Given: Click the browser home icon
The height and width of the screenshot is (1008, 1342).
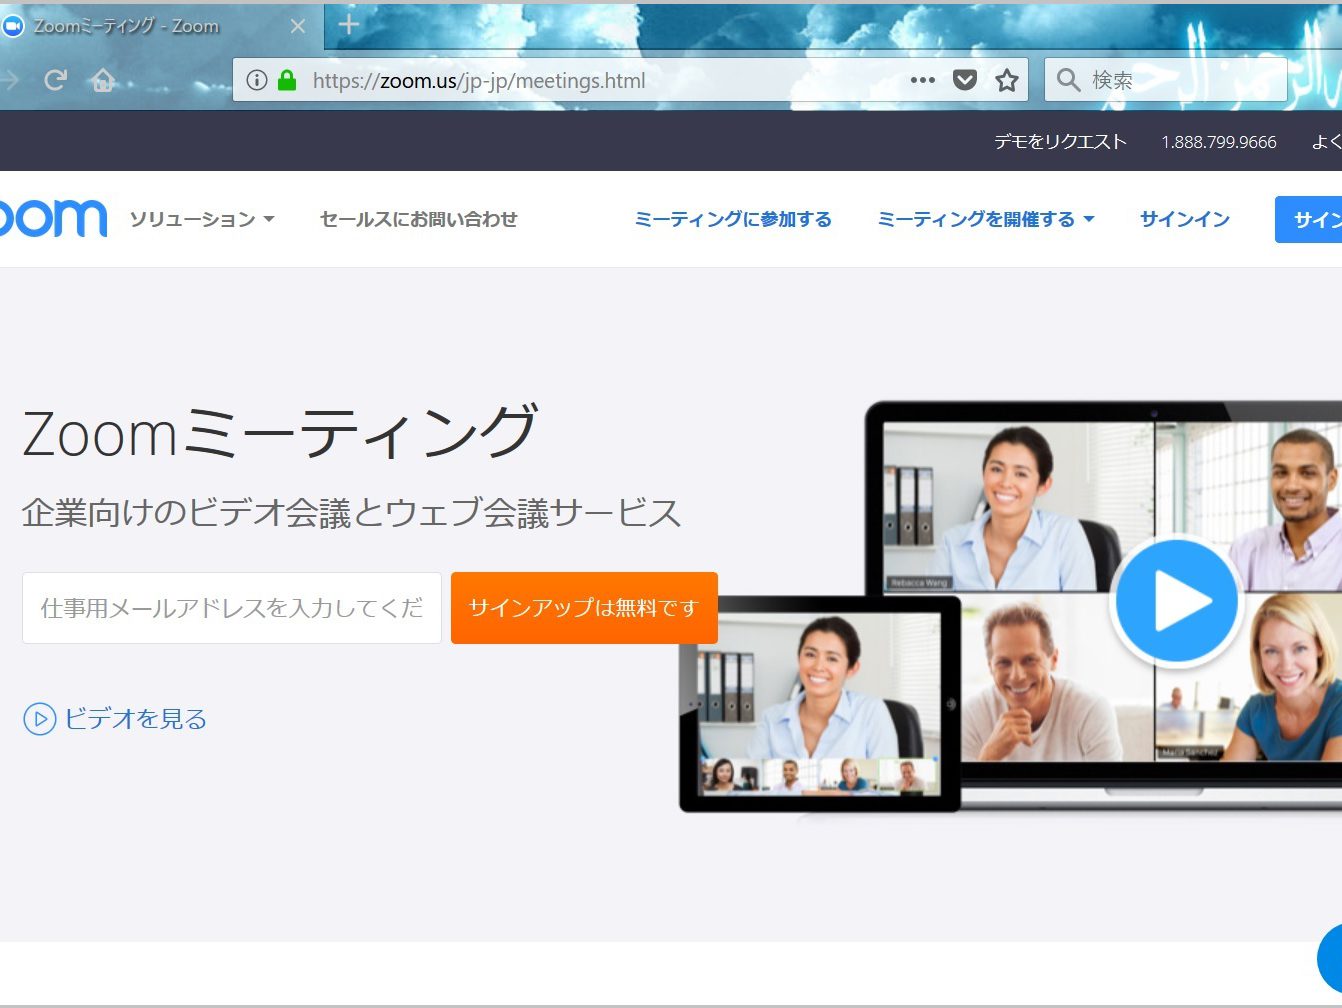Looking at the screenshot, I should pos(103,80).
